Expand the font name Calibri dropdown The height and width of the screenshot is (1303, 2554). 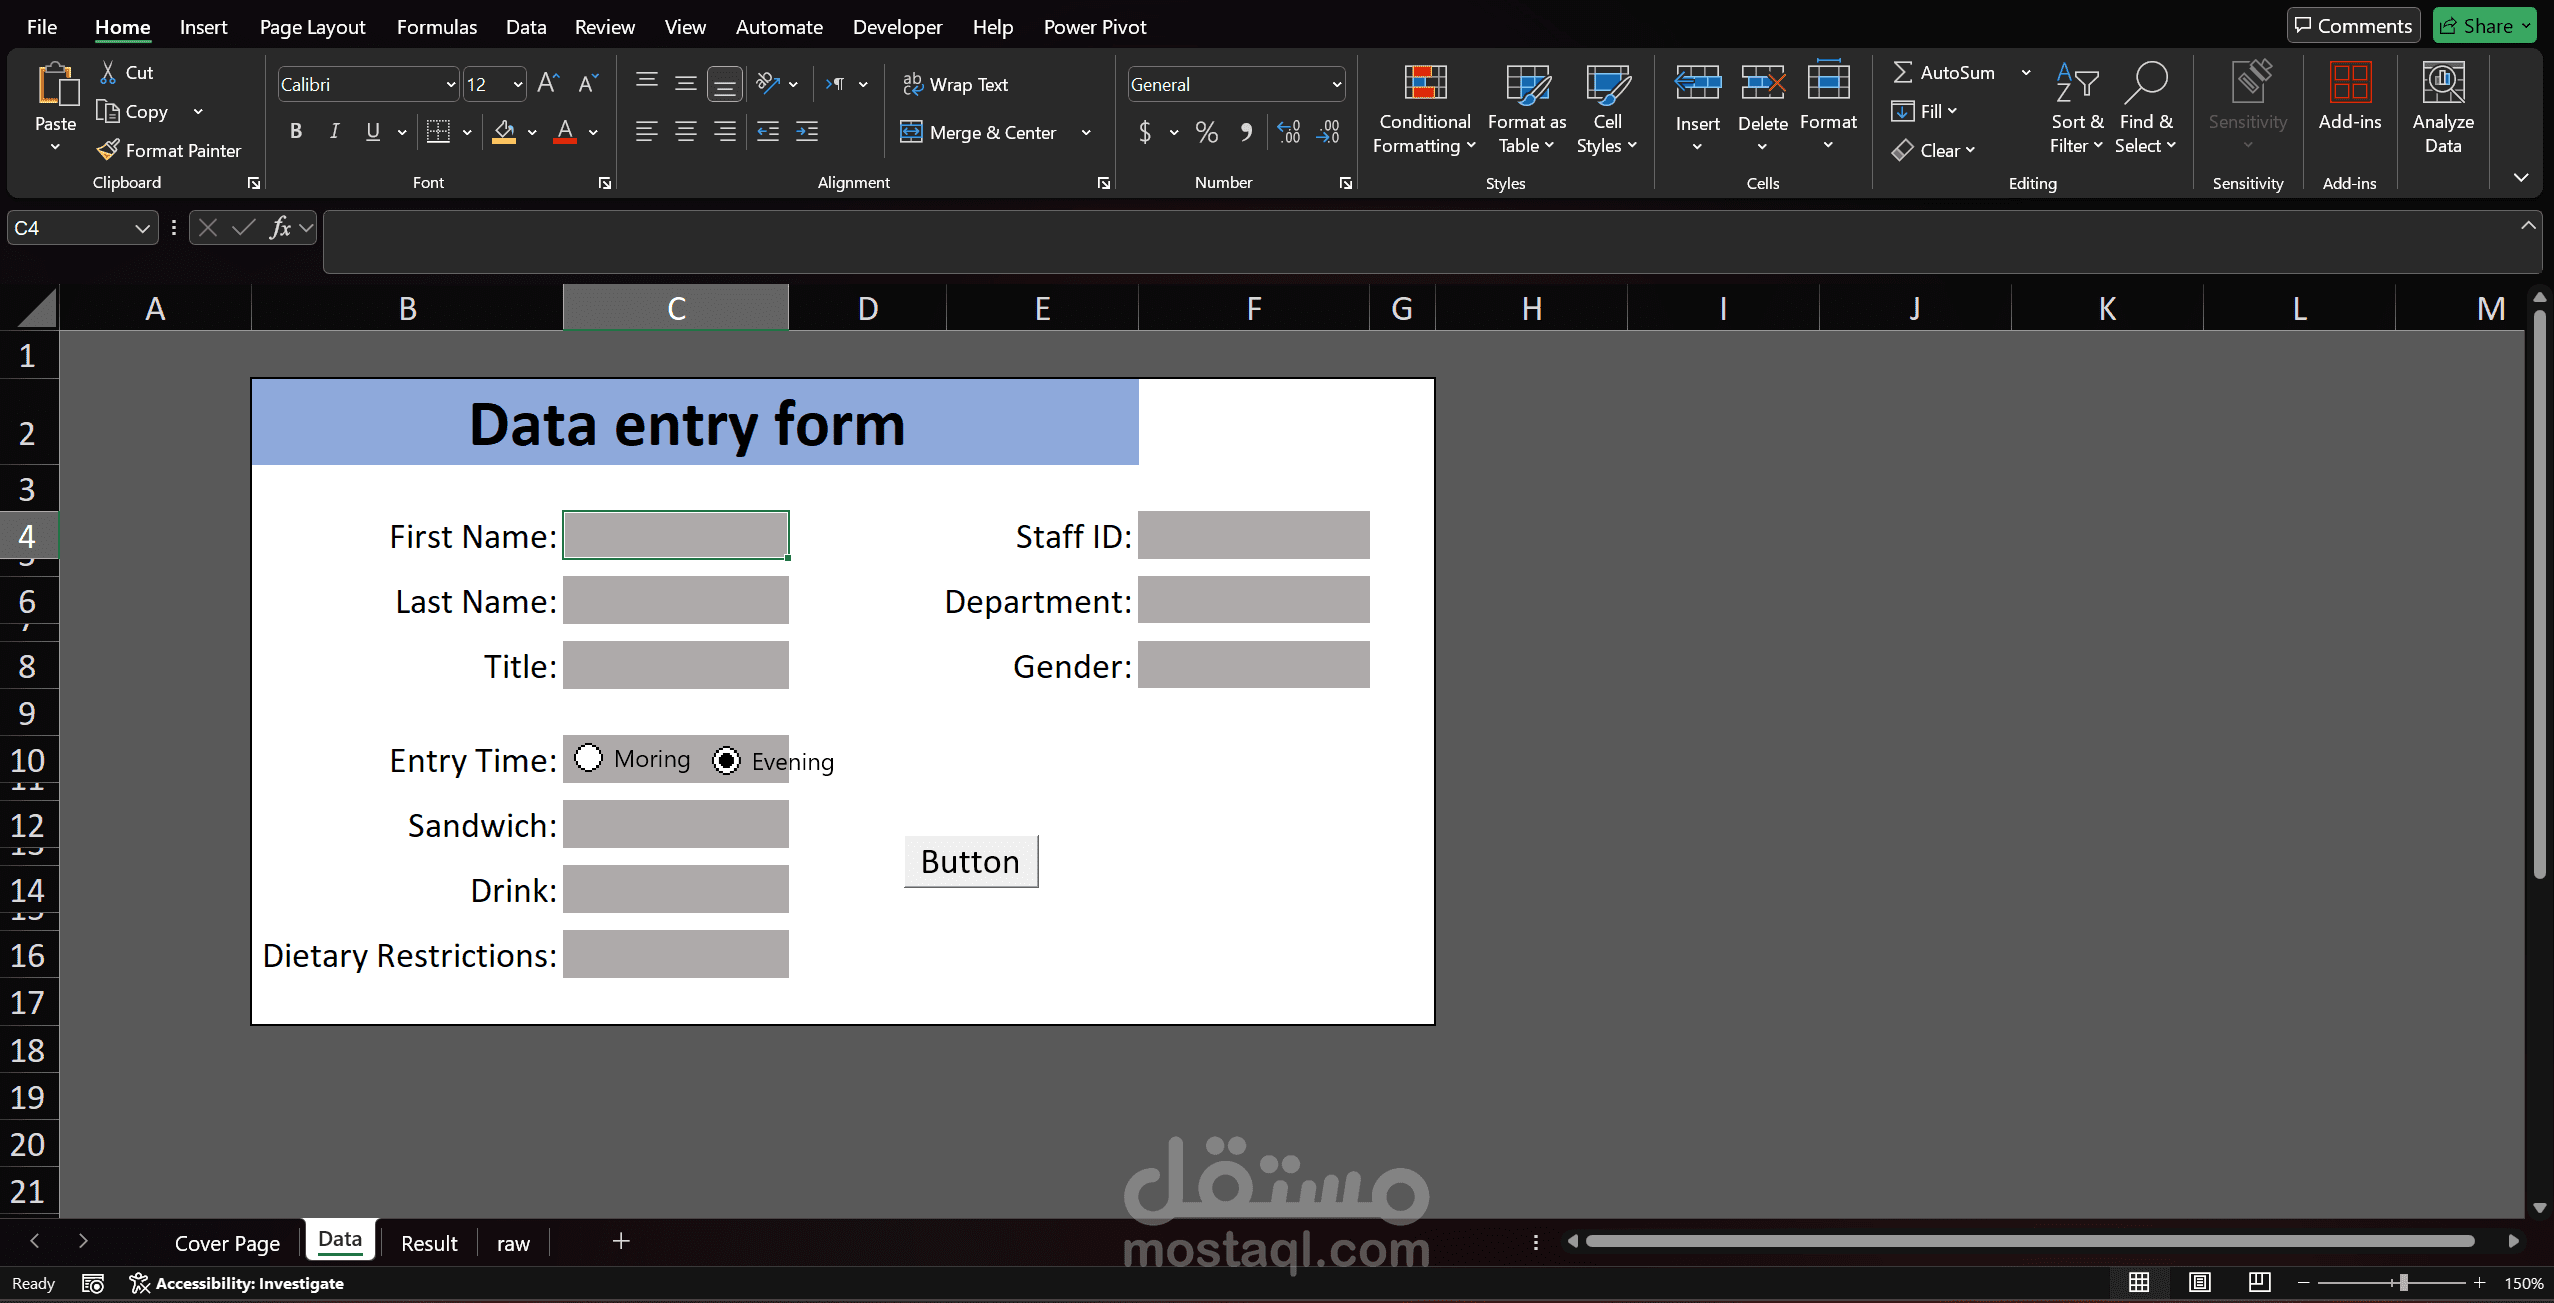tap(450, 85)
